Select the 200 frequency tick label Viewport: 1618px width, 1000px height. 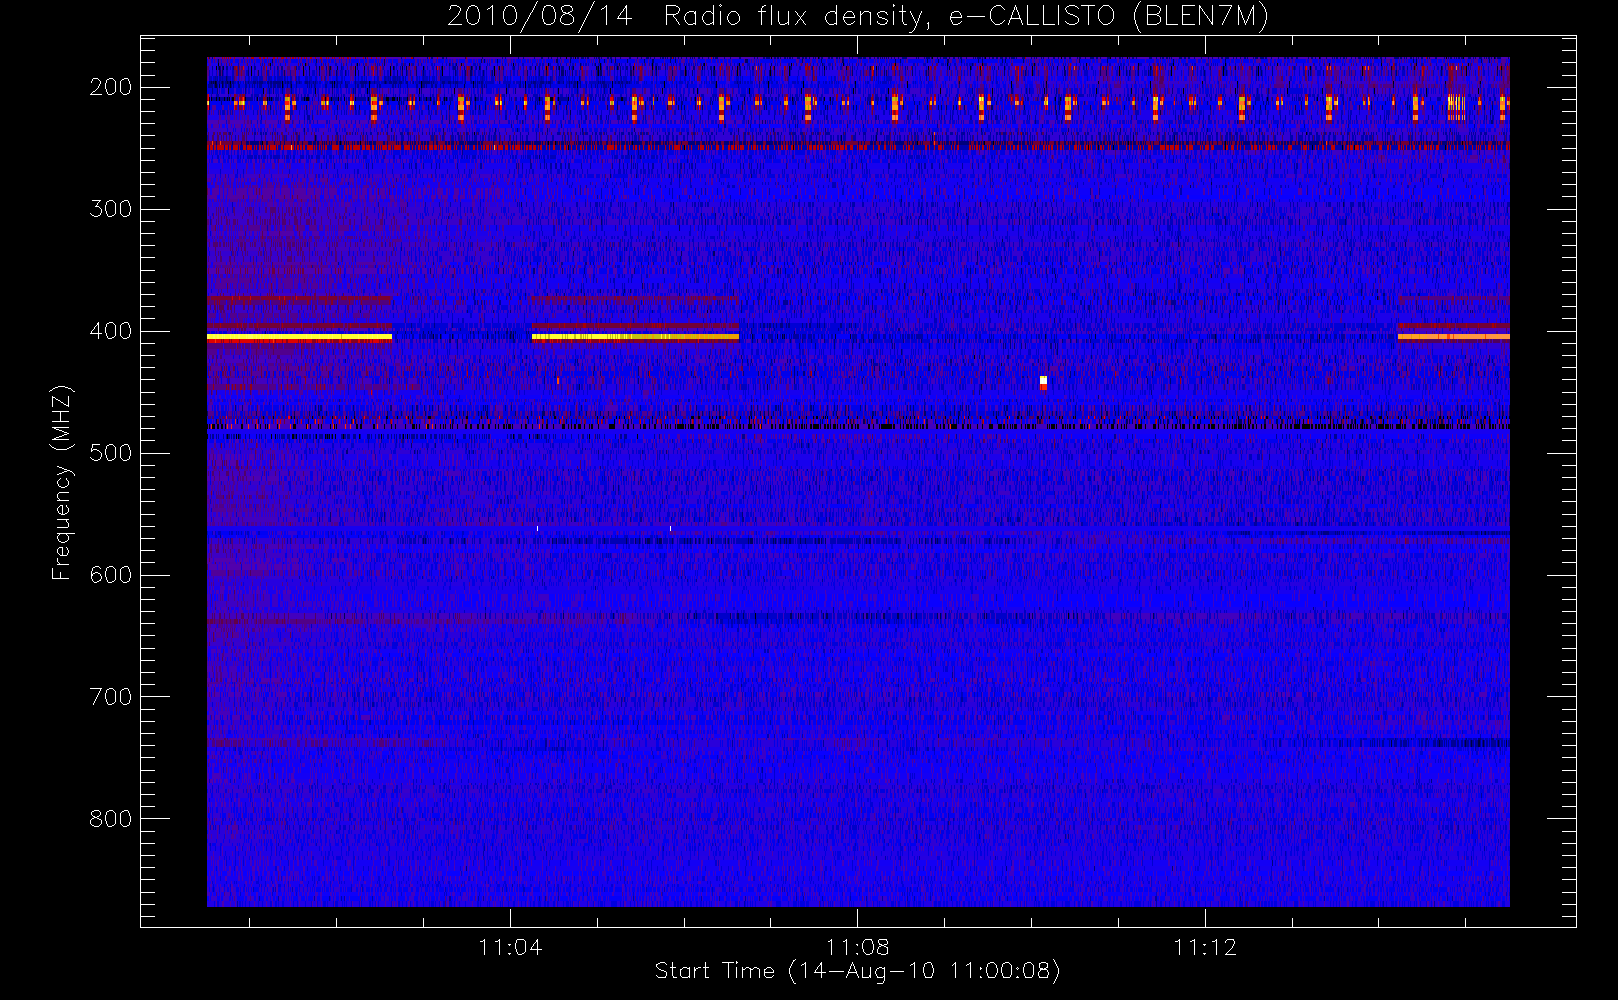coord(110,87)
